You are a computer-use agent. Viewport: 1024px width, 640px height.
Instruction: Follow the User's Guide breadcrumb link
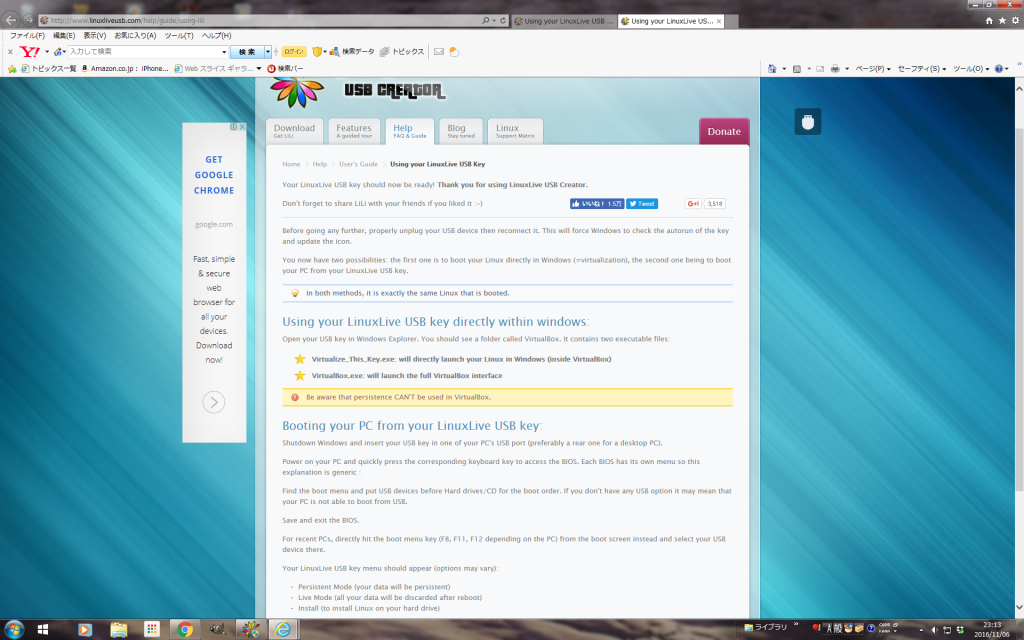pos(358,164)
